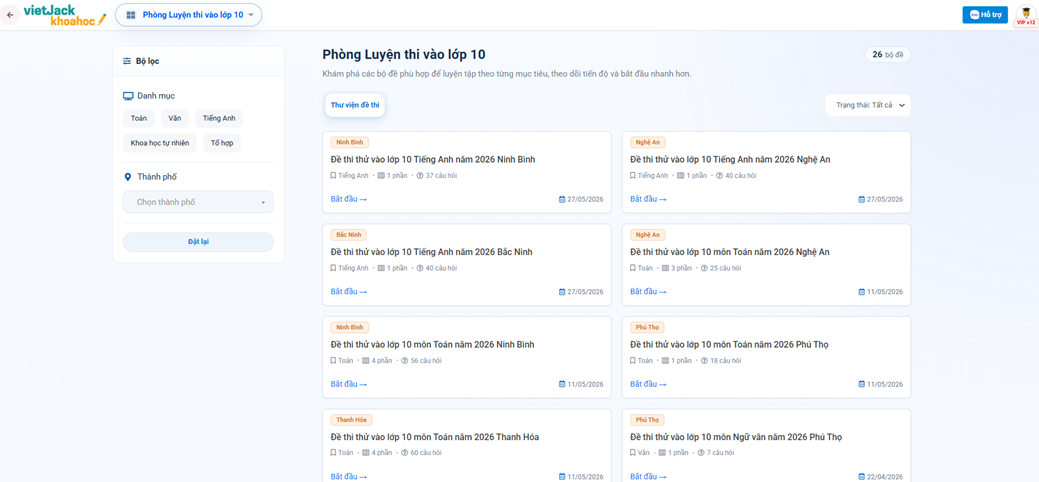The height and width of the screenshot is (482, 1039).
Task: Select the Tổ hợp category chip
Action: 222,143
